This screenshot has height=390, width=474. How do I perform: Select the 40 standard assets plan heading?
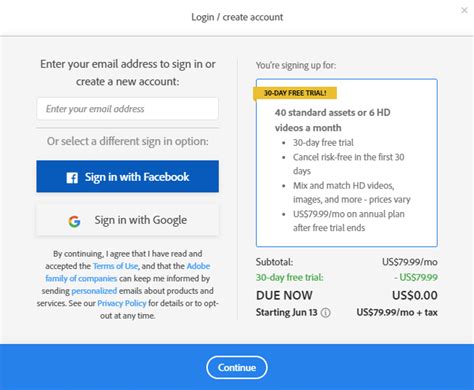(x=332, y=120)
